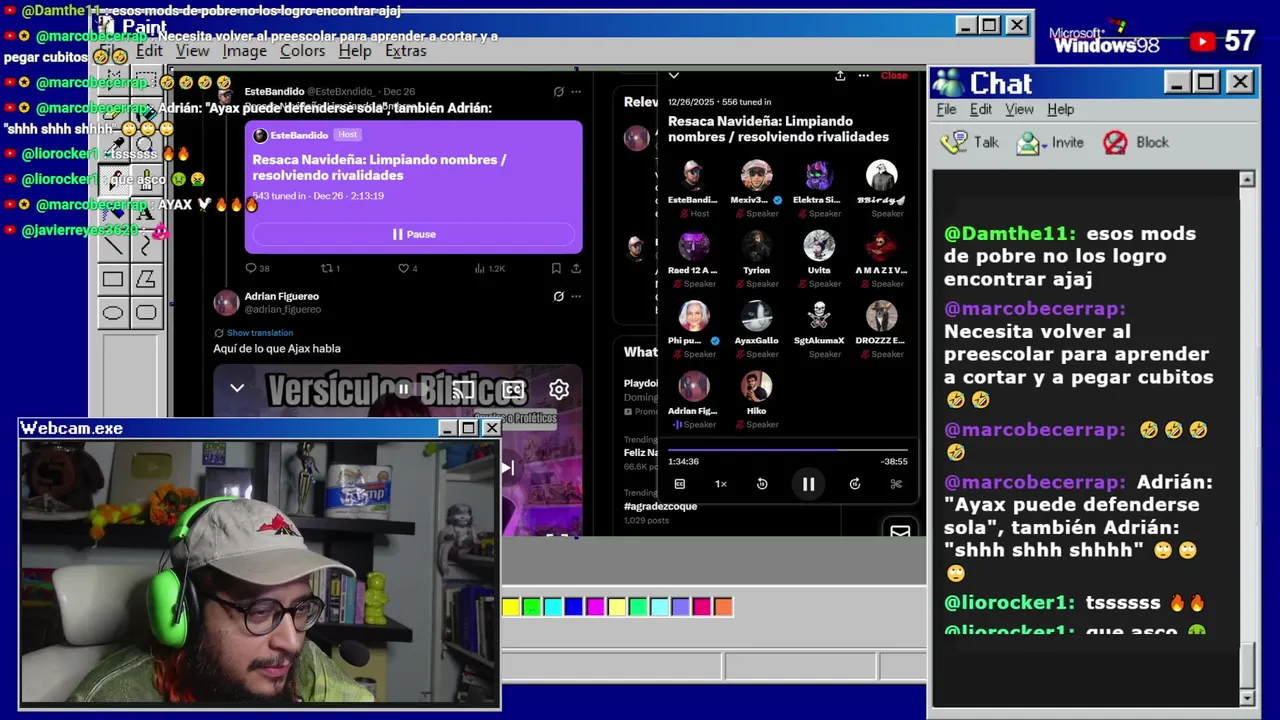1280x720 pixels.
Task: Share the Space via top share icon
Action: [840, 76]
